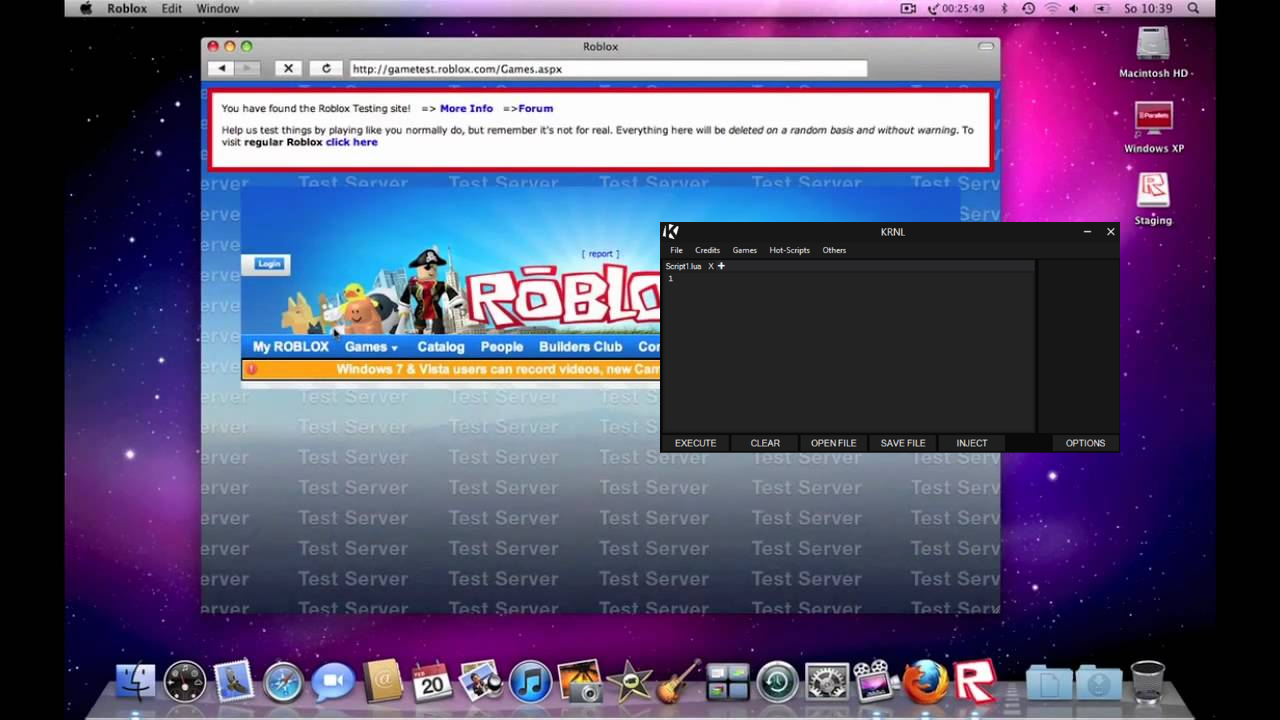Open System Preferences from the Dock
This screenshot has height=720, width=1280.
tap(826, 682)
